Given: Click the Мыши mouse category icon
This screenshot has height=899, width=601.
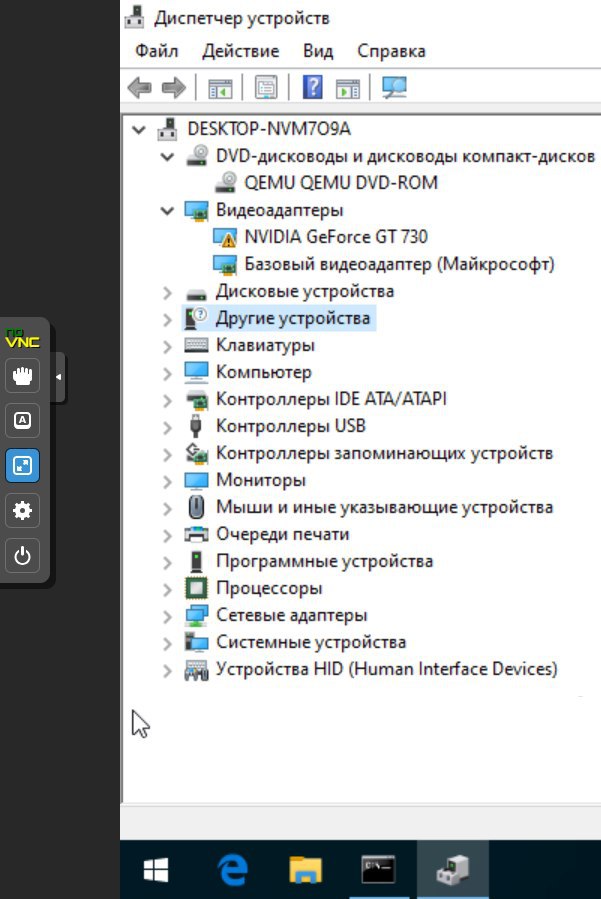Looking at the screenshot, I should 196,507.
